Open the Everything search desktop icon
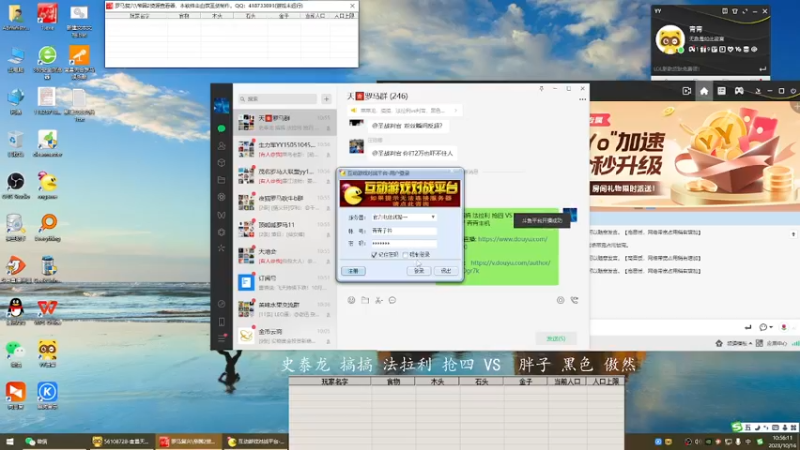The image size is (800, 450). (47, 228)
